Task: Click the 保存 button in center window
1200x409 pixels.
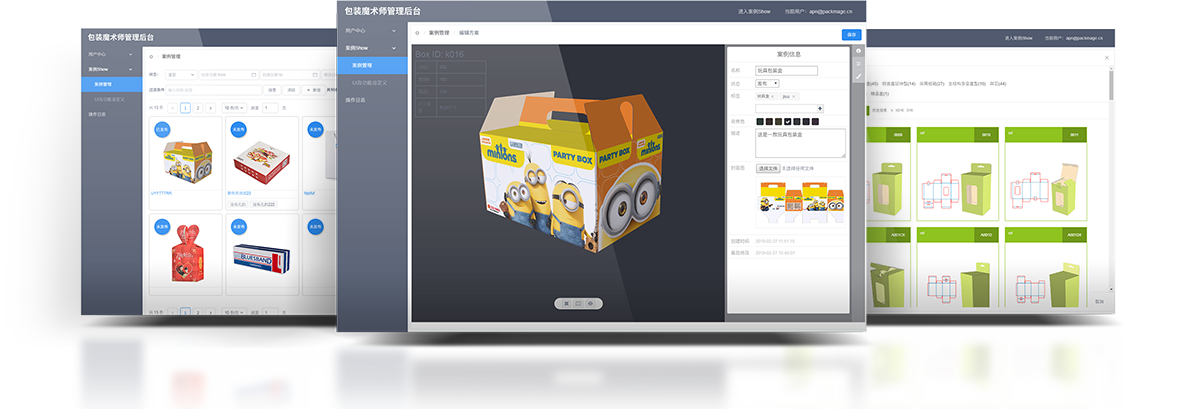Action: (851, 34)
